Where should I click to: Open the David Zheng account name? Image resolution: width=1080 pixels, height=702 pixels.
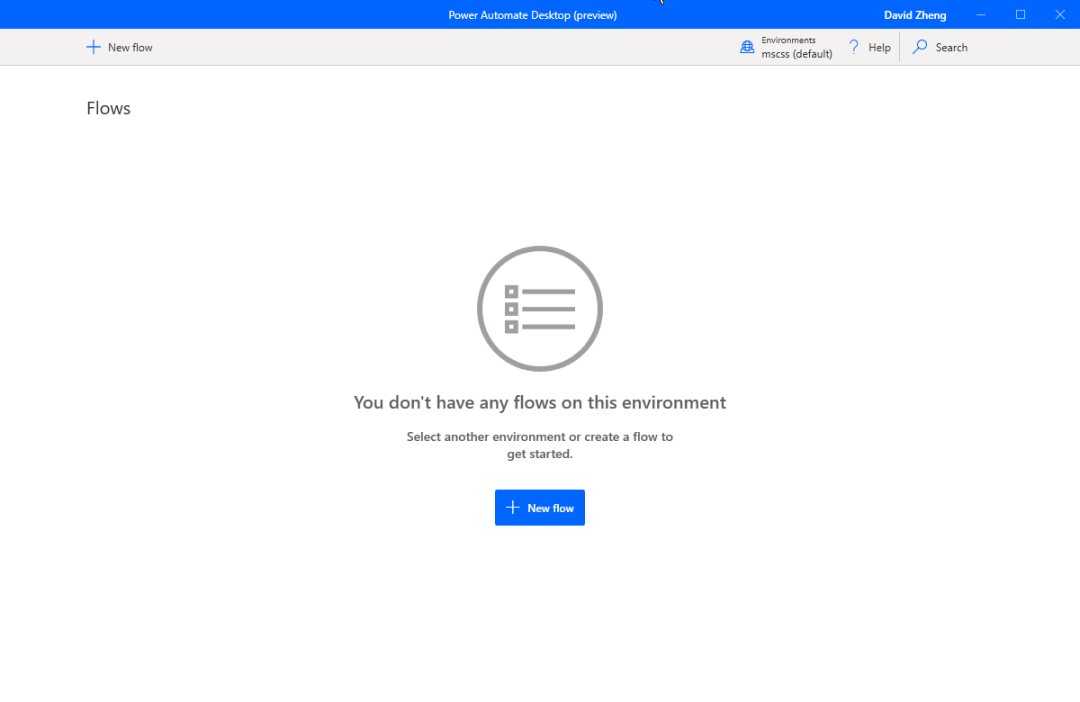pyautogui.click(x=915, y=15)
